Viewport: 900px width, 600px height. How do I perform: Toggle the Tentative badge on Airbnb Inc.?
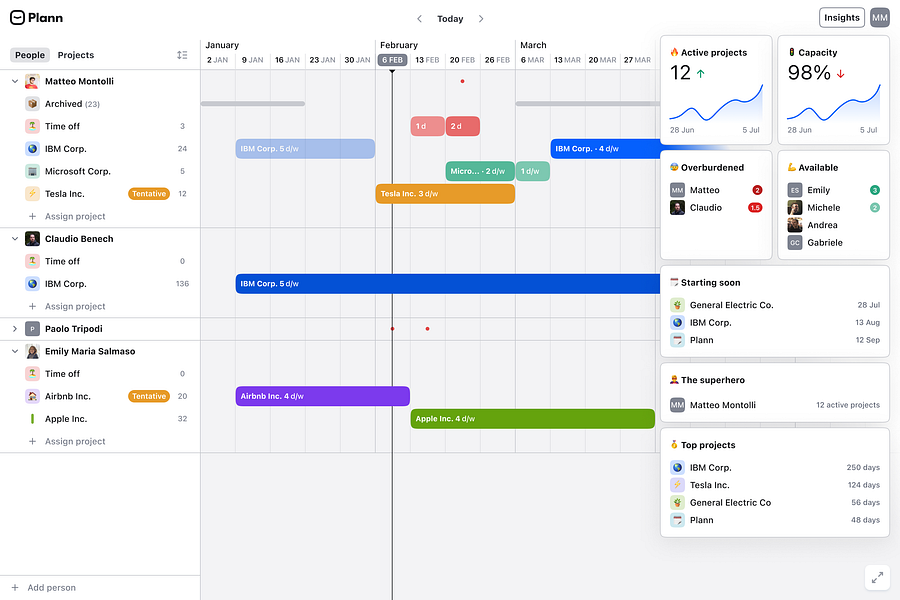pyautogui.click(x=149, y=396)
